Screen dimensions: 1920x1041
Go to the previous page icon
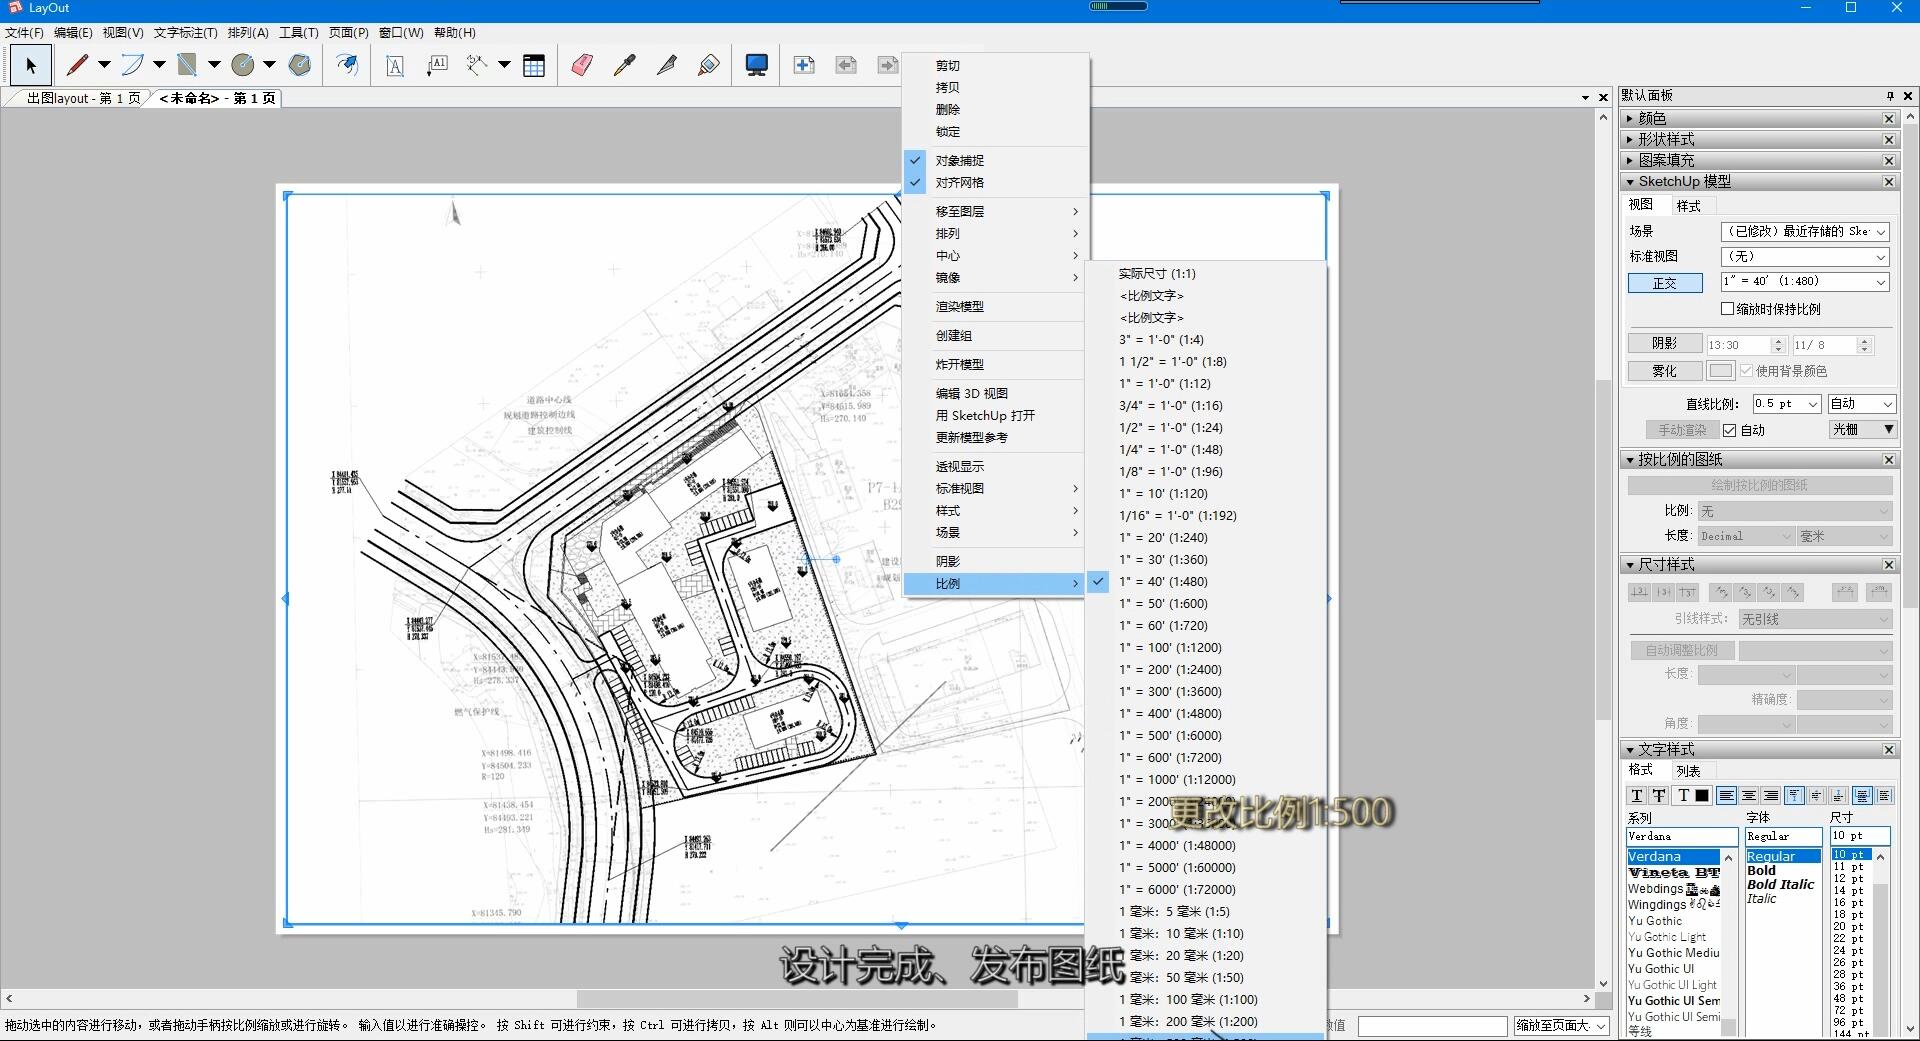(x=846, y=65)
